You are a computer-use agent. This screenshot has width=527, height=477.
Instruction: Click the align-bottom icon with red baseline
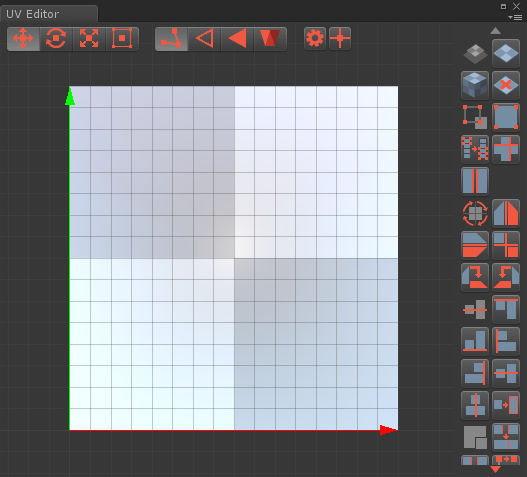point(475,341)
